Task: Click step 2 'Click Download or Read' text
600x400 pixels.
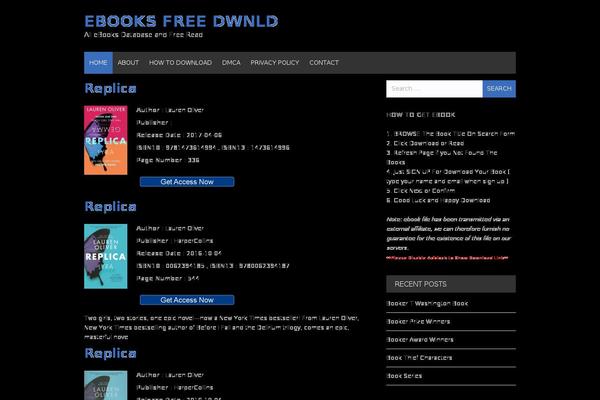Action: click(425, 143)
